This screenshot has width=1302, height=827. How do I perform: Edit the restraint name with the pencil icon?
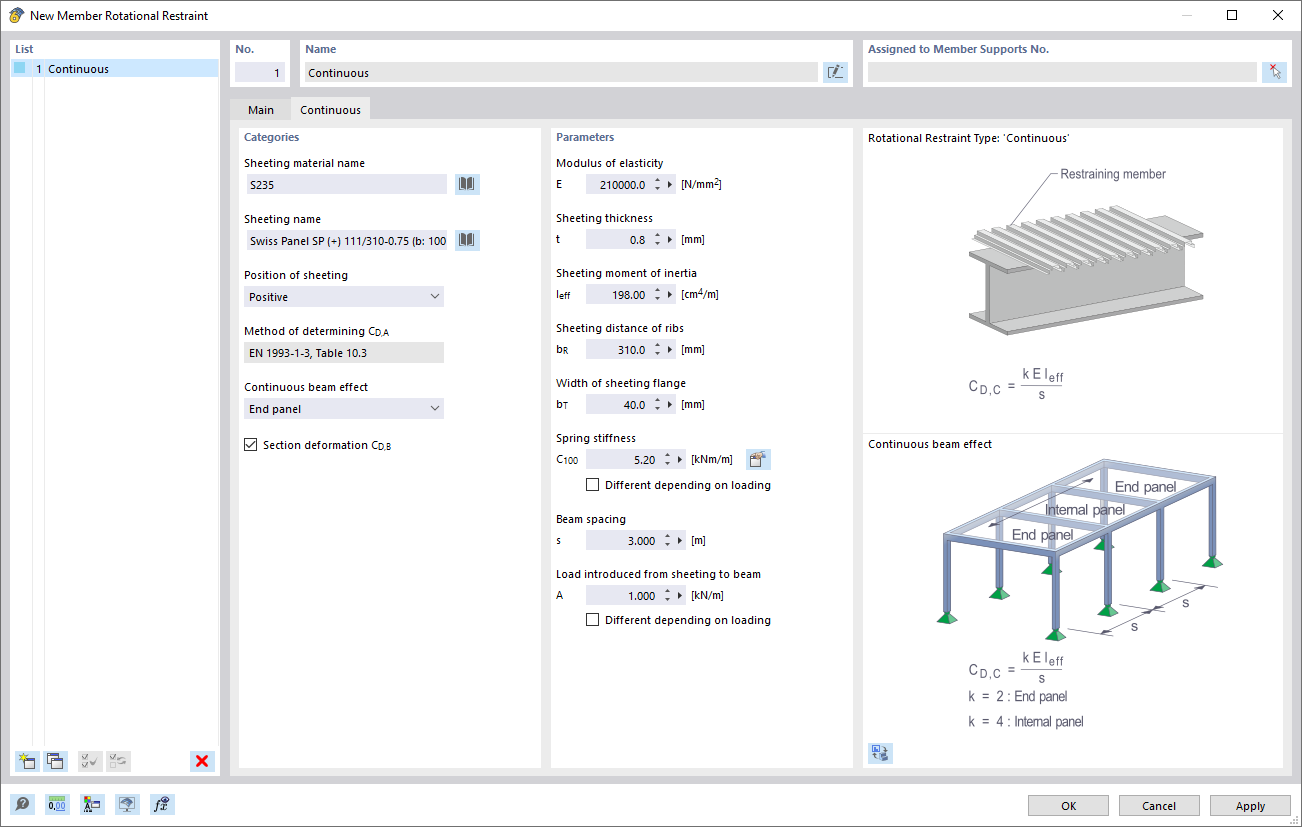tap(835, 71)
